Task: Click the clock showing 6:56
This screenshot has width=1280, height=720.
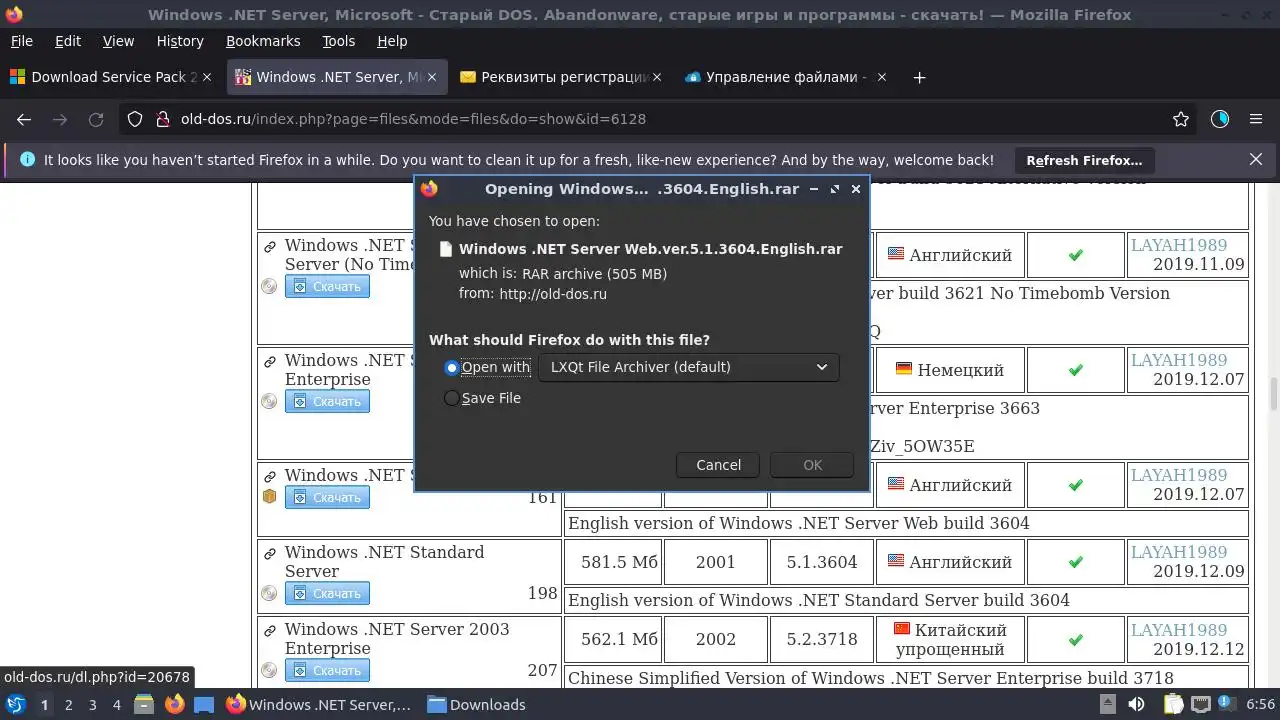Action: [1260, 705]
